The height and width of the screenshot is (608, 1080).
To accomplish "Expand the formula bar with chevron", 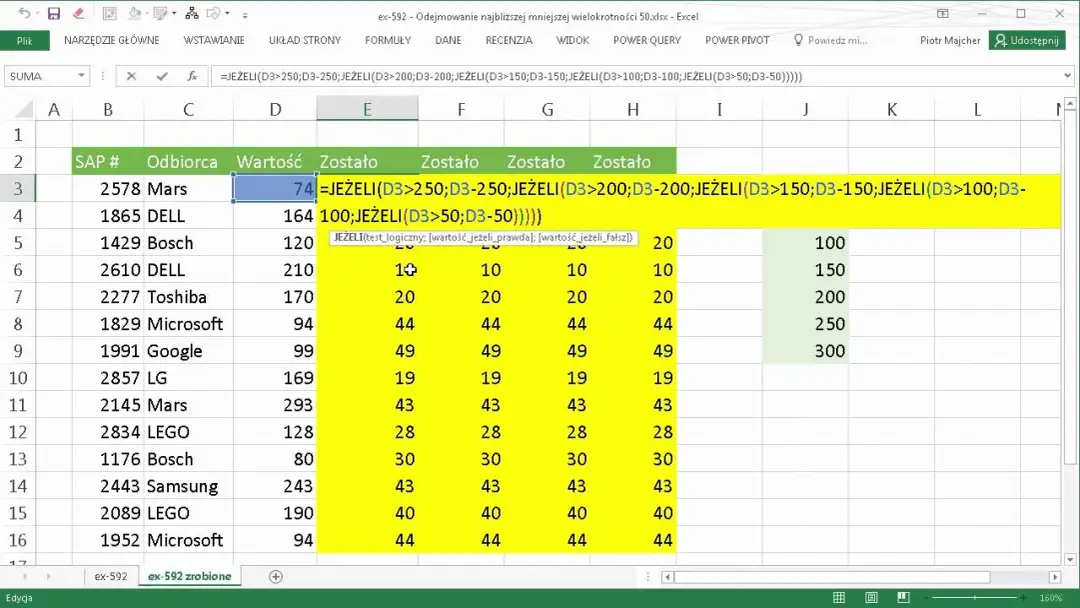I will point(1067,76).
